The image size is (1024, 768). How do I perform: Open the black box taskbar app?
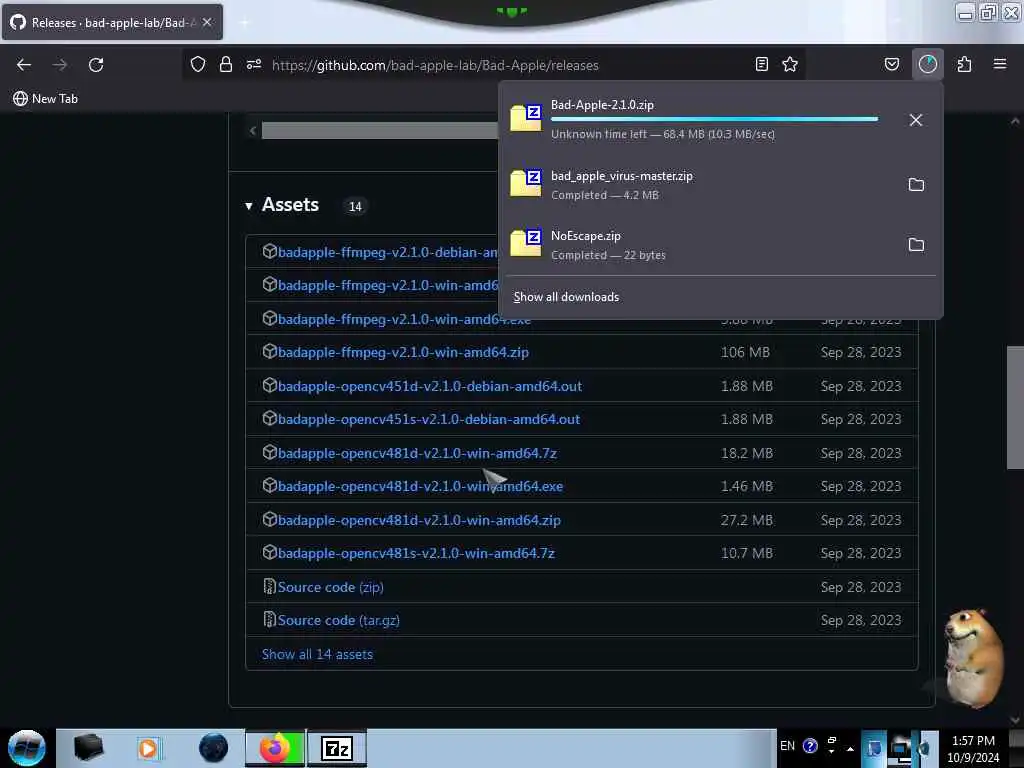88,748
